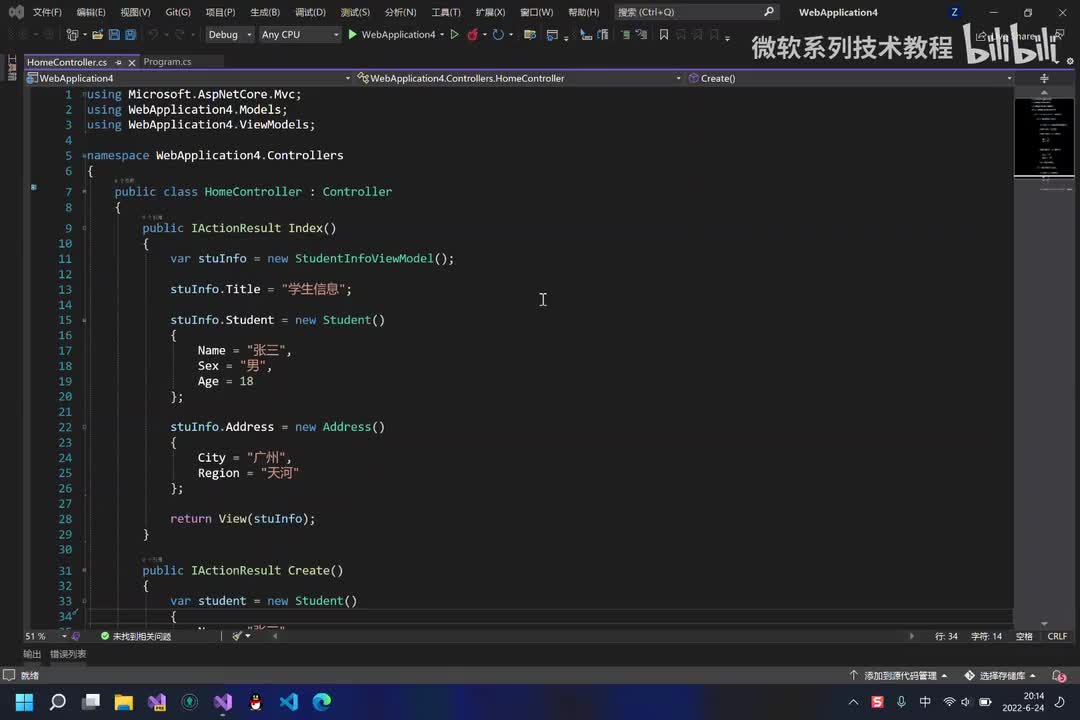Click the Save All toolbar icon
1080x720 pixels.
pyautogui.click(x=130, y=34)
